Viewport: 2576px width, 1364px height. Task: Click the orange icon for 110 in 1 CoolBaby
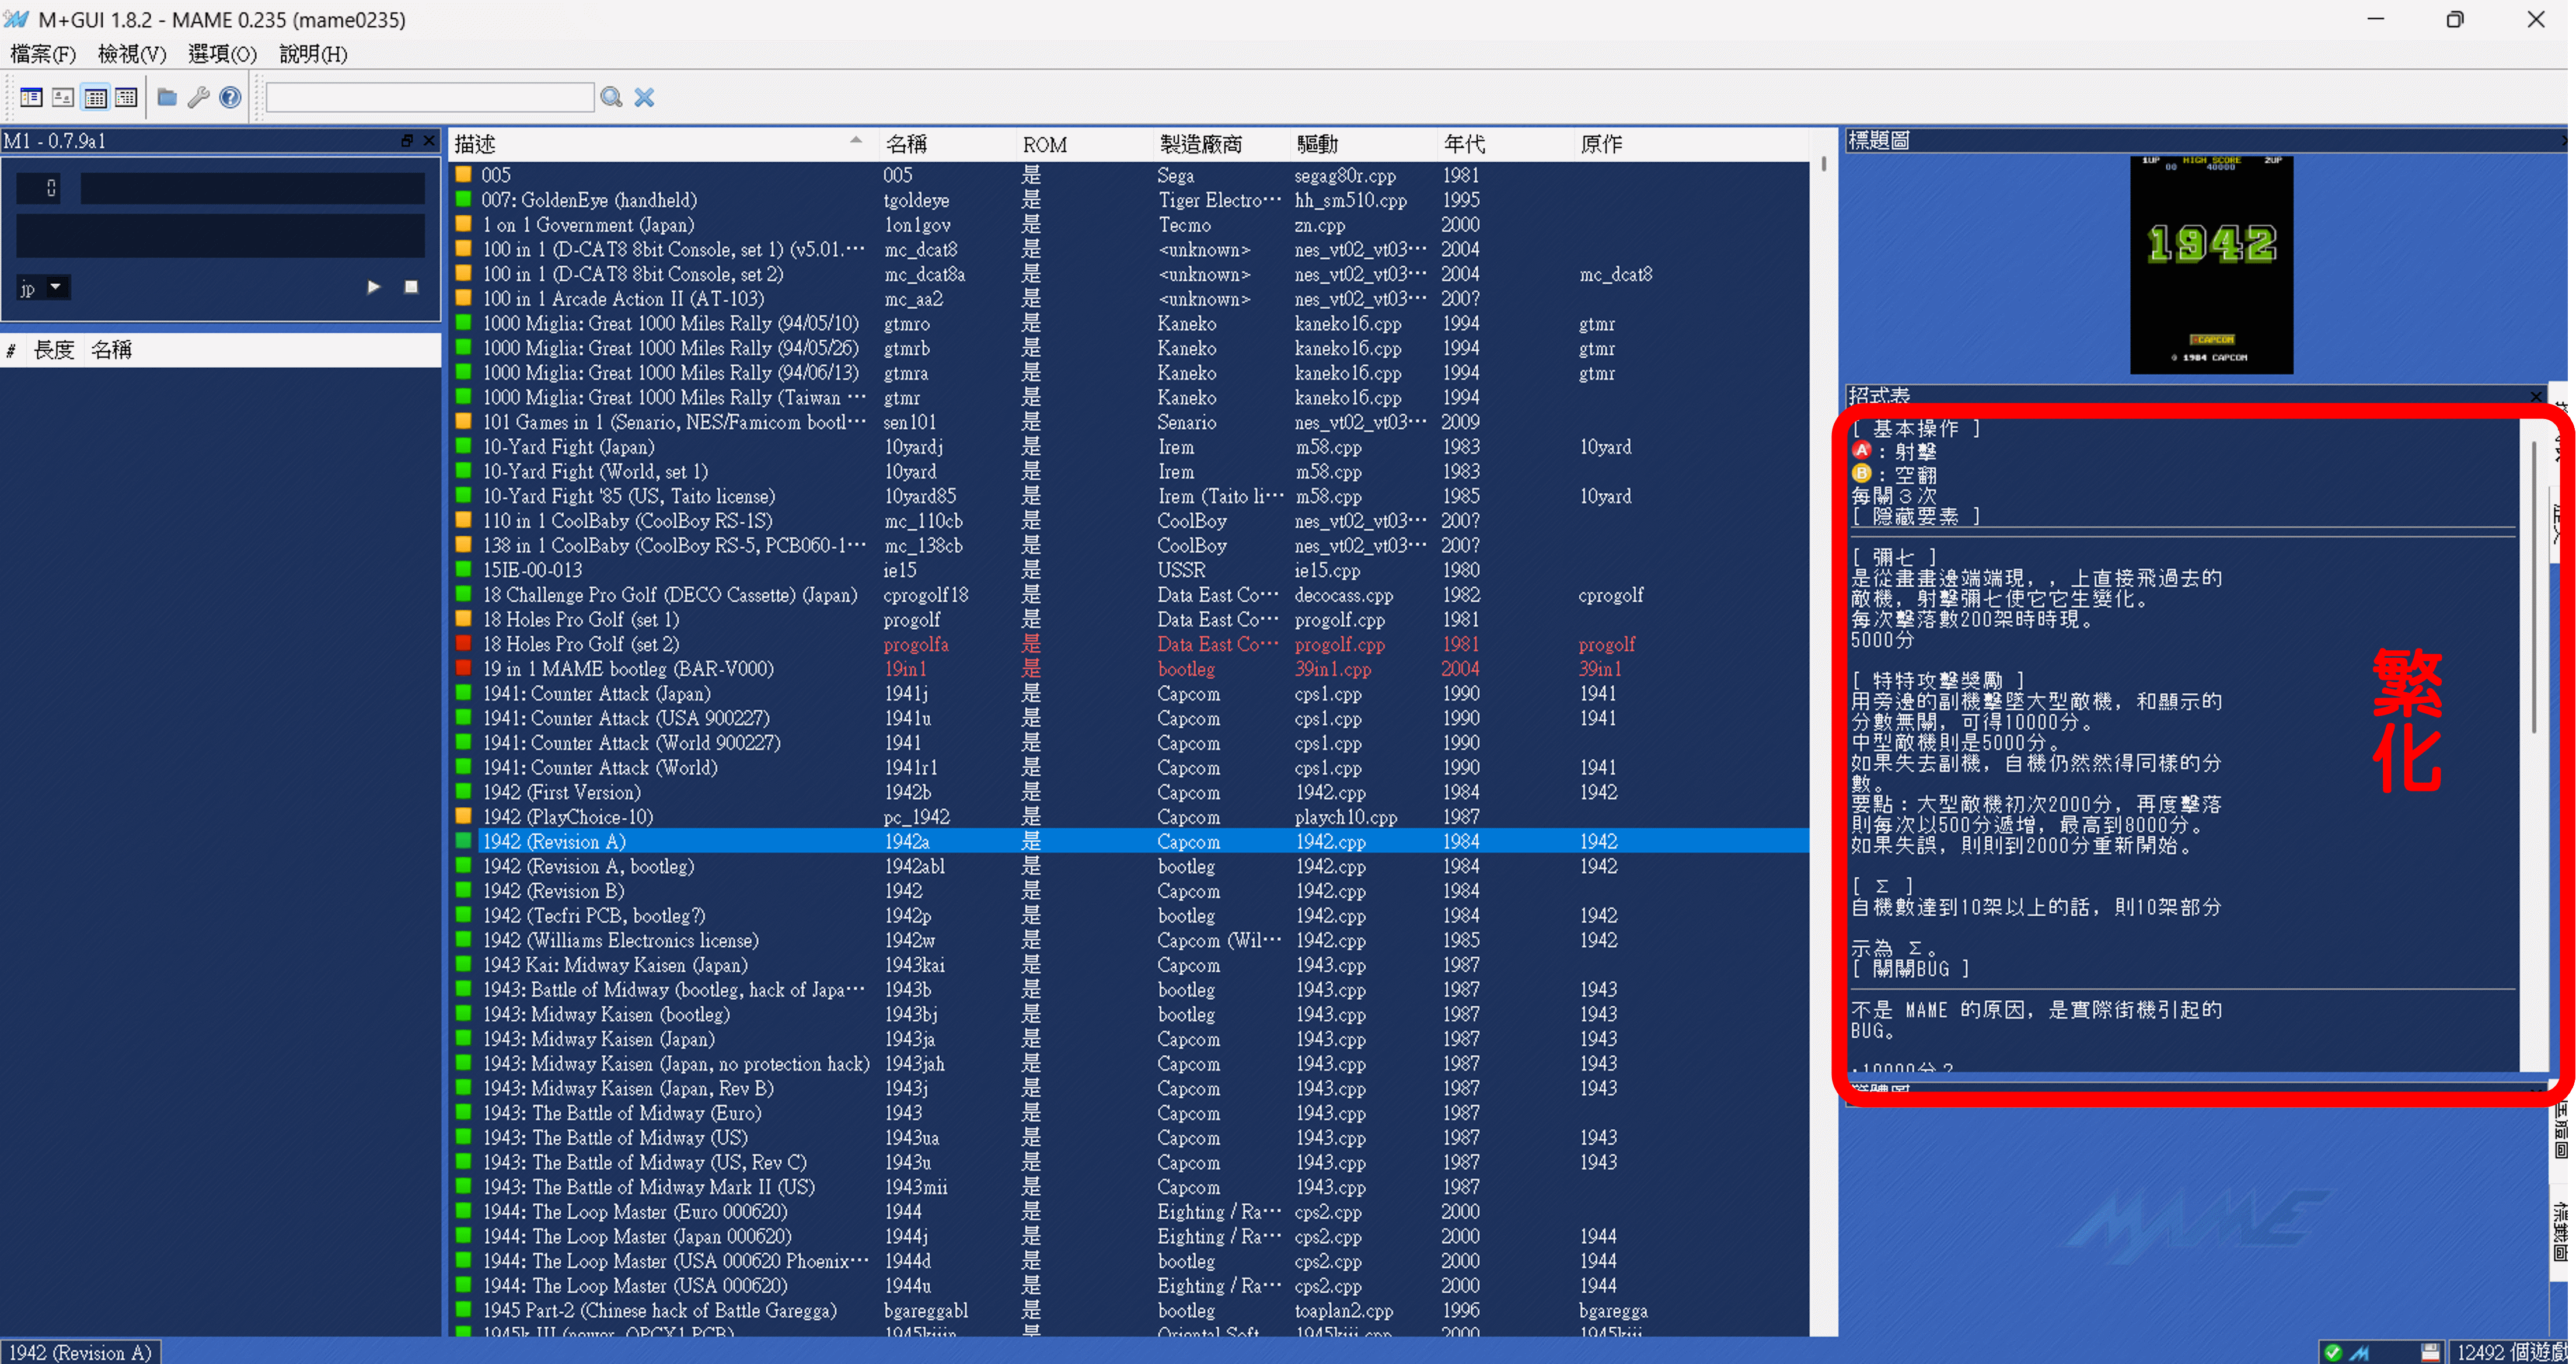coord(463,521)
